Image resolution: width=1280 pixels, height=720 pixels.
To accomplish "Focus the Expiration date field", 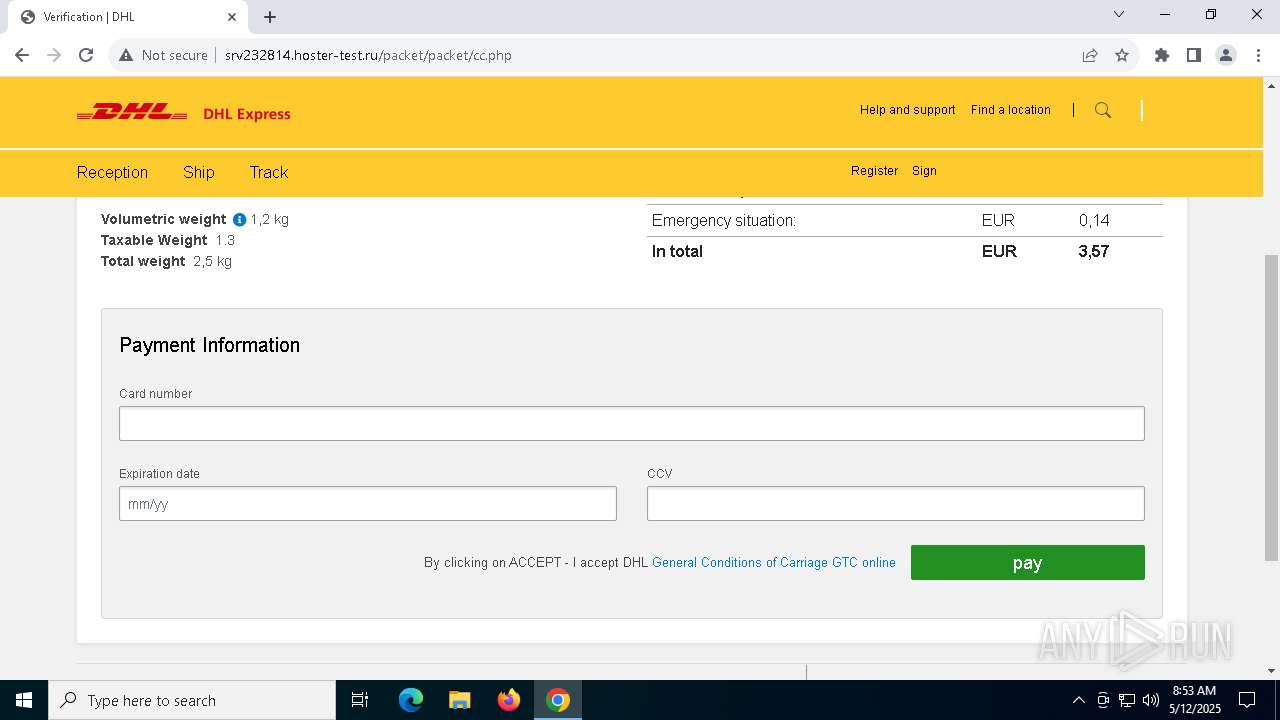I will [368, 503].
